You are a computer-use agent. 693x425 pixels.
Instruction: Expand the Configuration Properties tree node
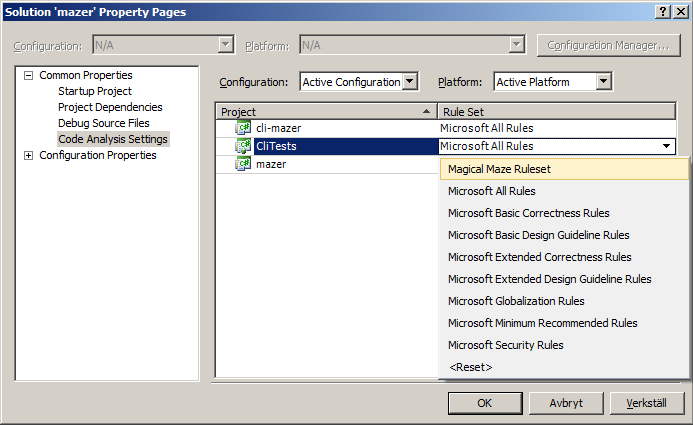pyautogui.click(x=28, y=156)
